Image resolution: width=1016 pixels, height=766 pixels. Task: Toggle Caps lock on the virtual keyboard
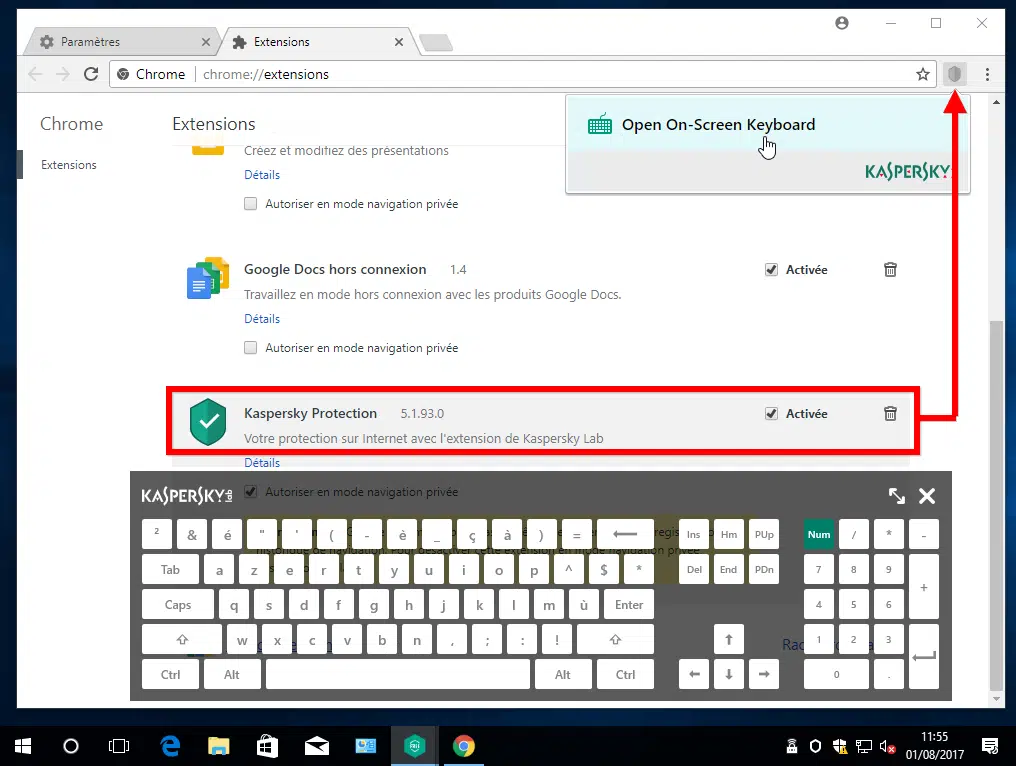point(178,605)
